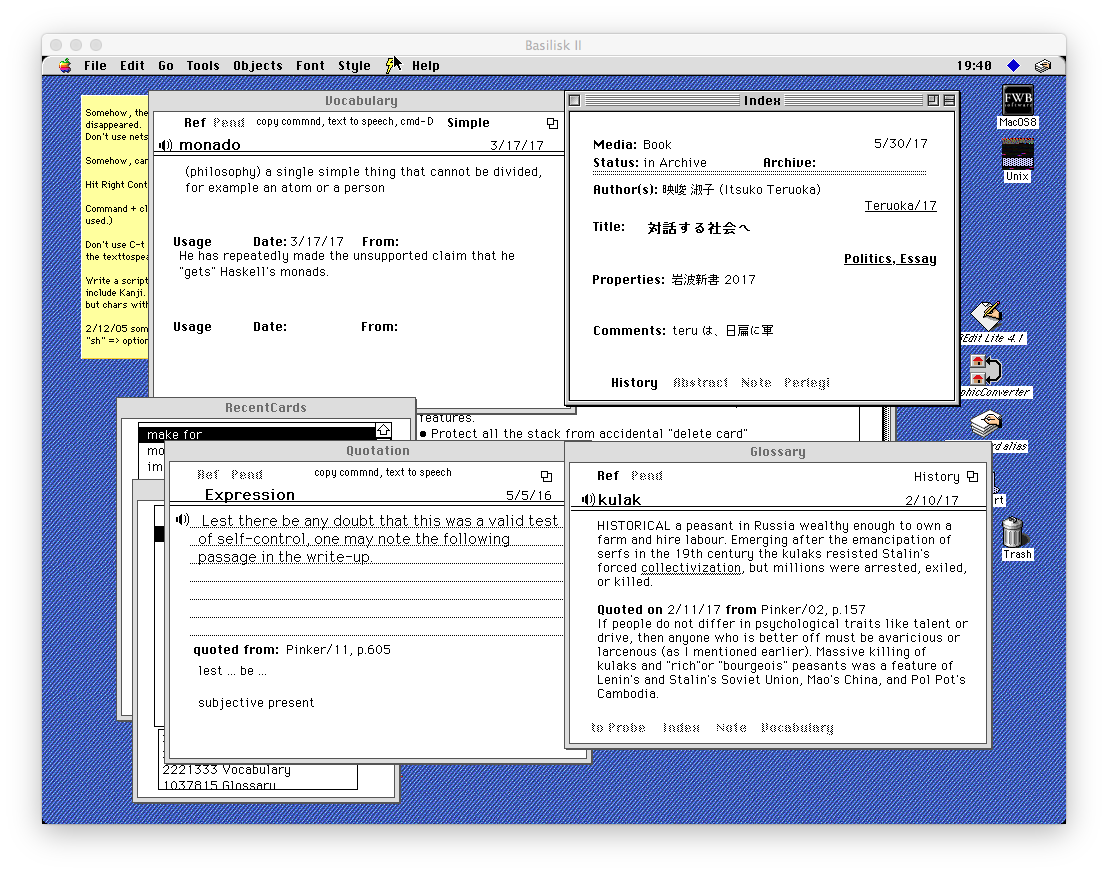Click the monado headword in Vocabulary
1108x874 pixels.
point(210,145)
